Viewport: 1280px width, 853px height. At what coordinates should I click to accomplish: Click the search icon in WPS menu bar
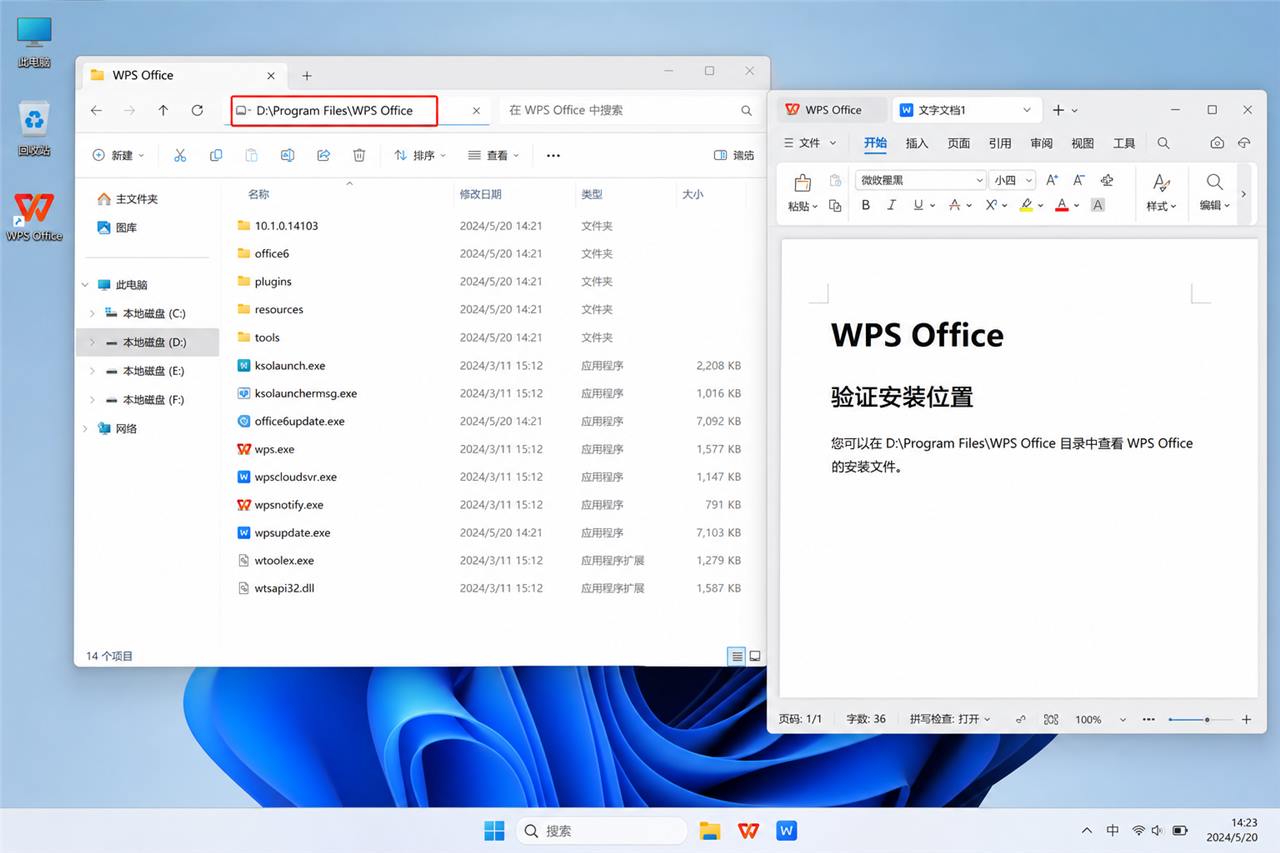[x=1163, y=143]
